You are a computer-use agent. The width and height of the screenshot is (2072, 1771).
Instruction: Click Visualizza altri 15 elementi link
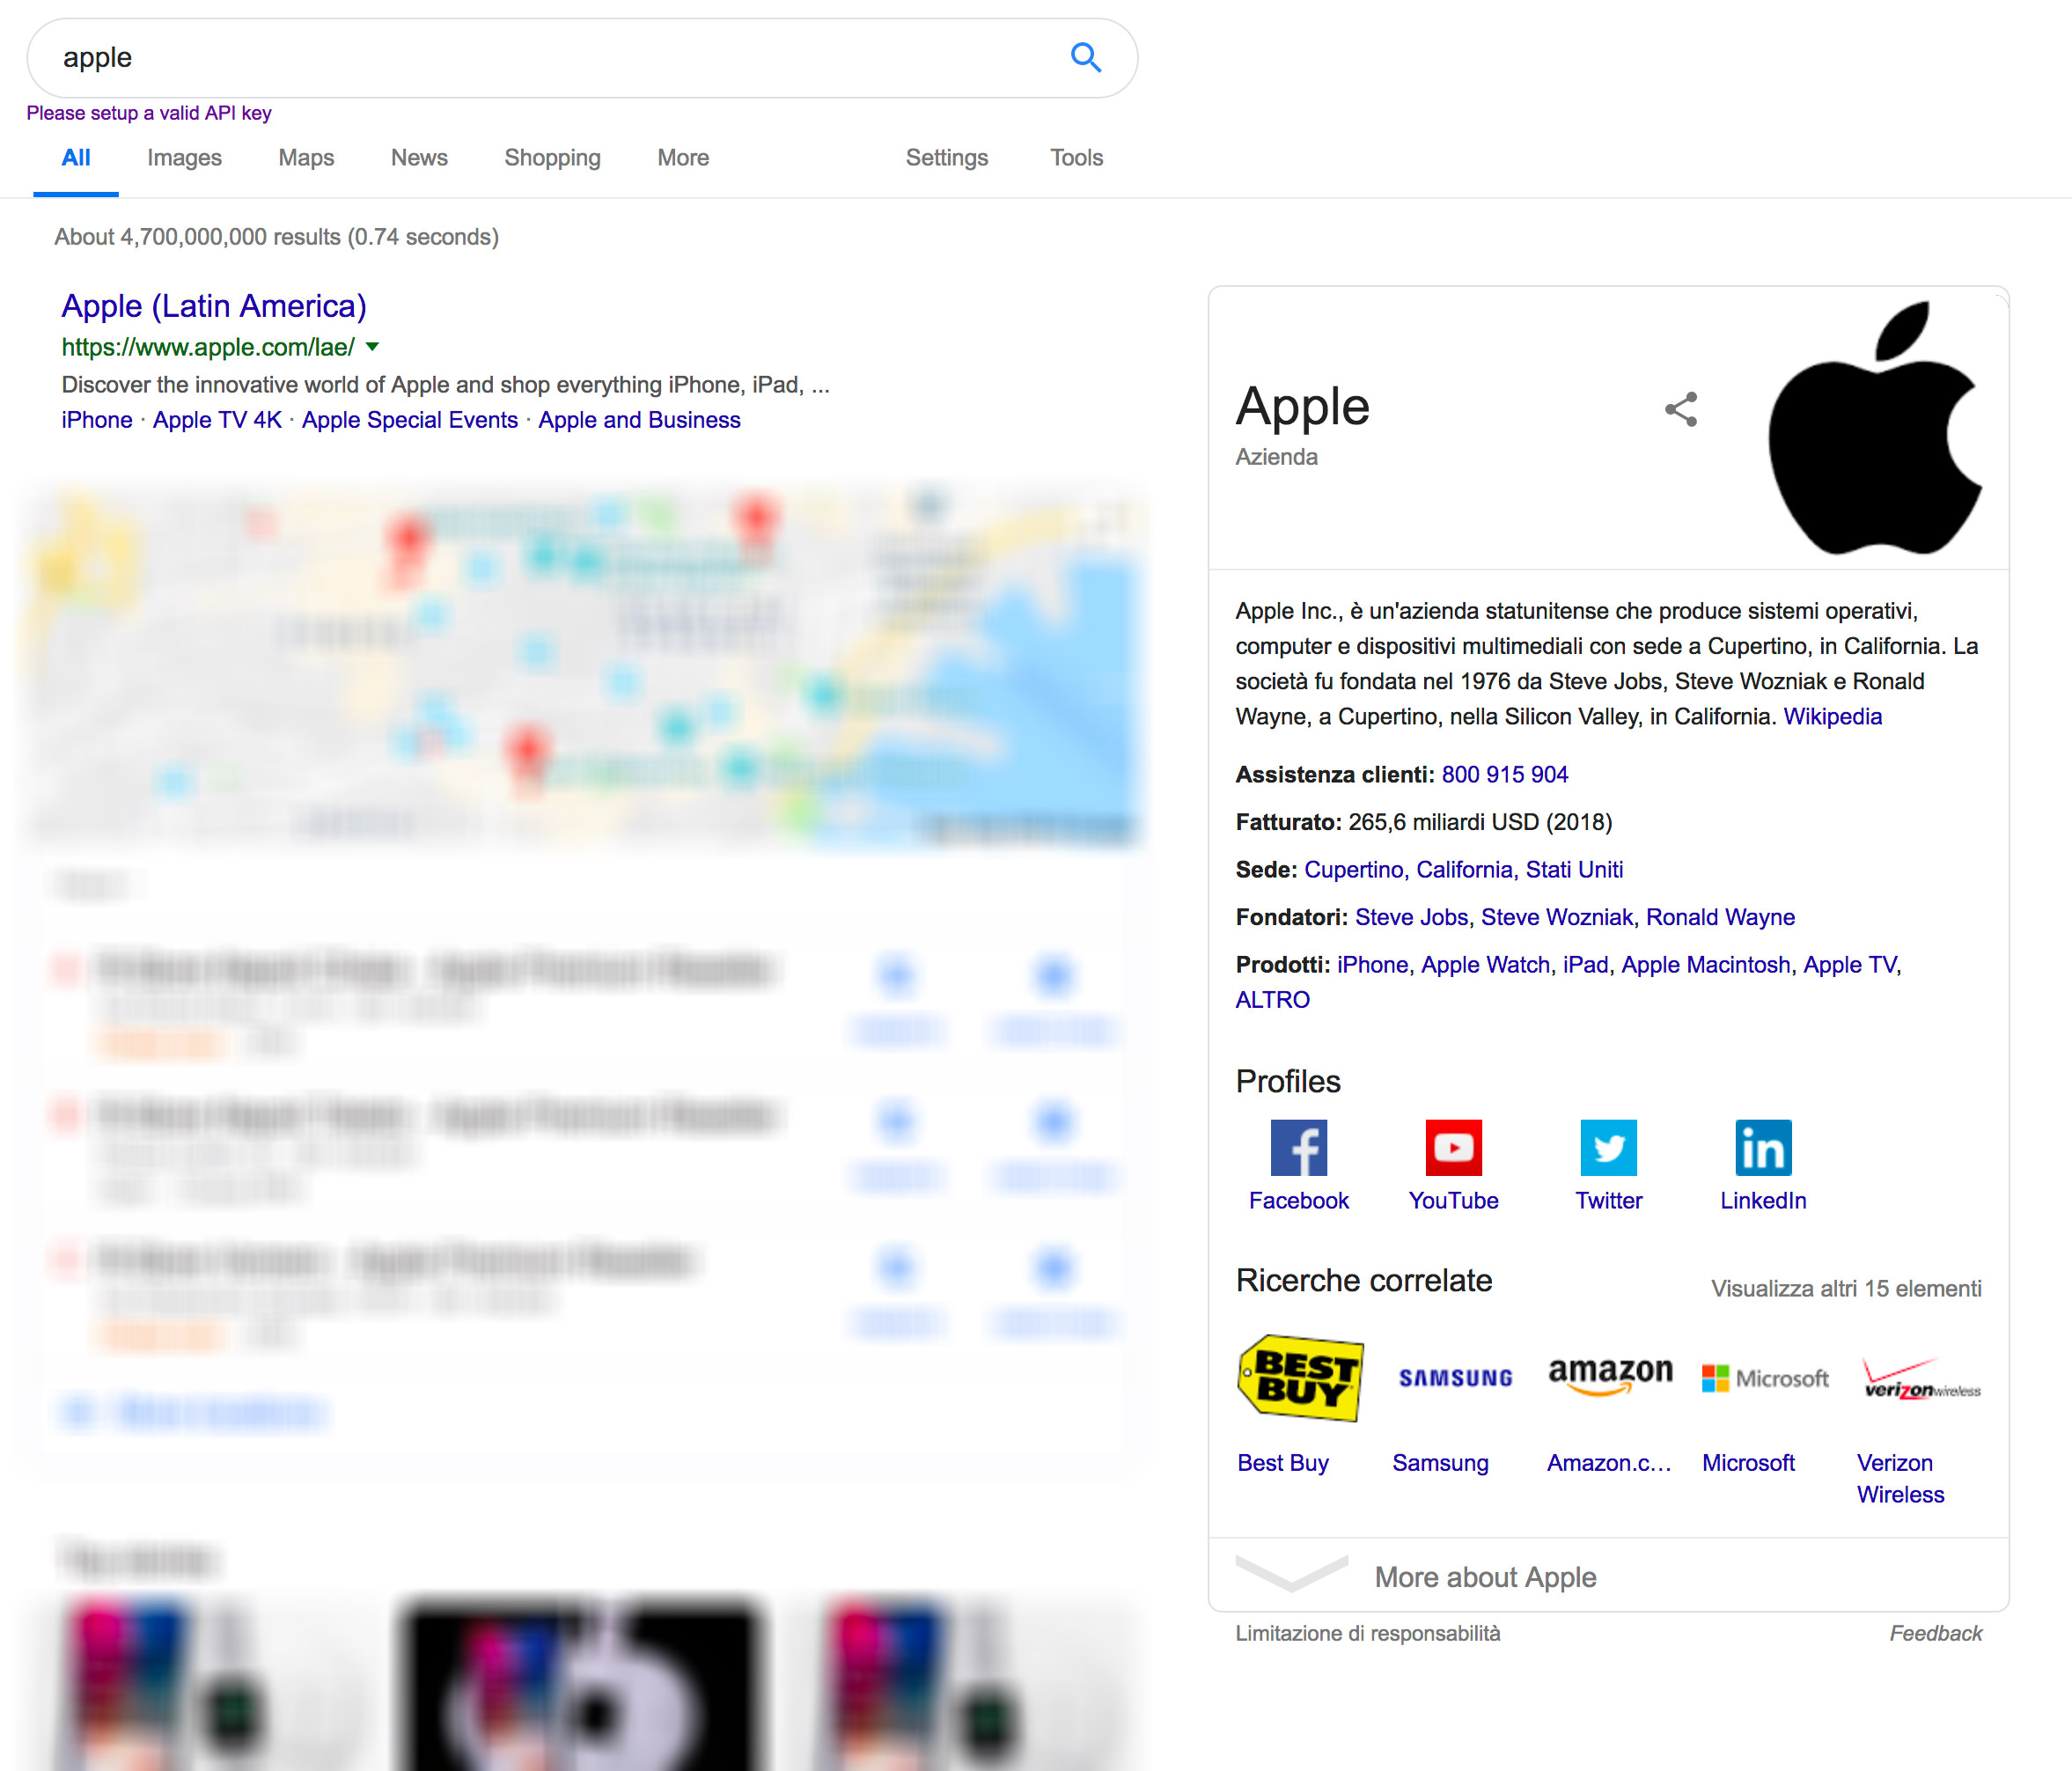click(1845, 1288)
